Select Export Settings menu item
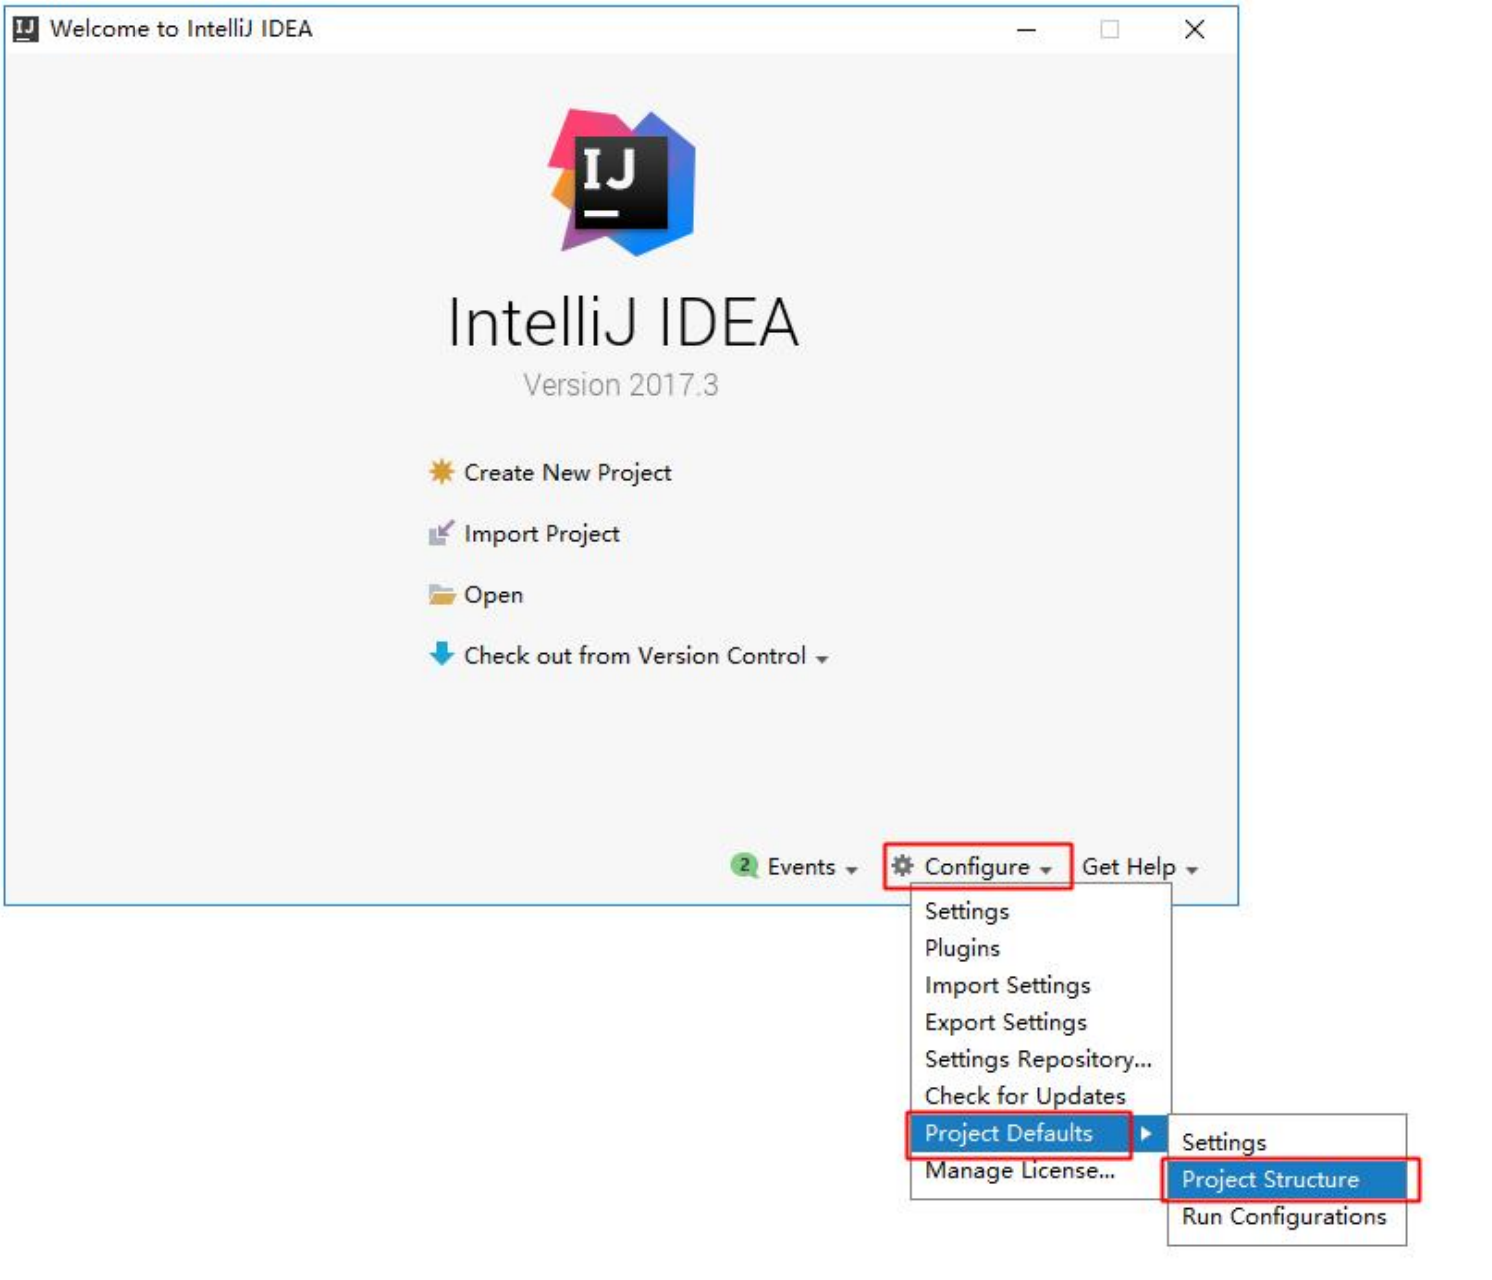The width and height of the screenshot is (1492, 1280). click(x=1040, y=1022)
